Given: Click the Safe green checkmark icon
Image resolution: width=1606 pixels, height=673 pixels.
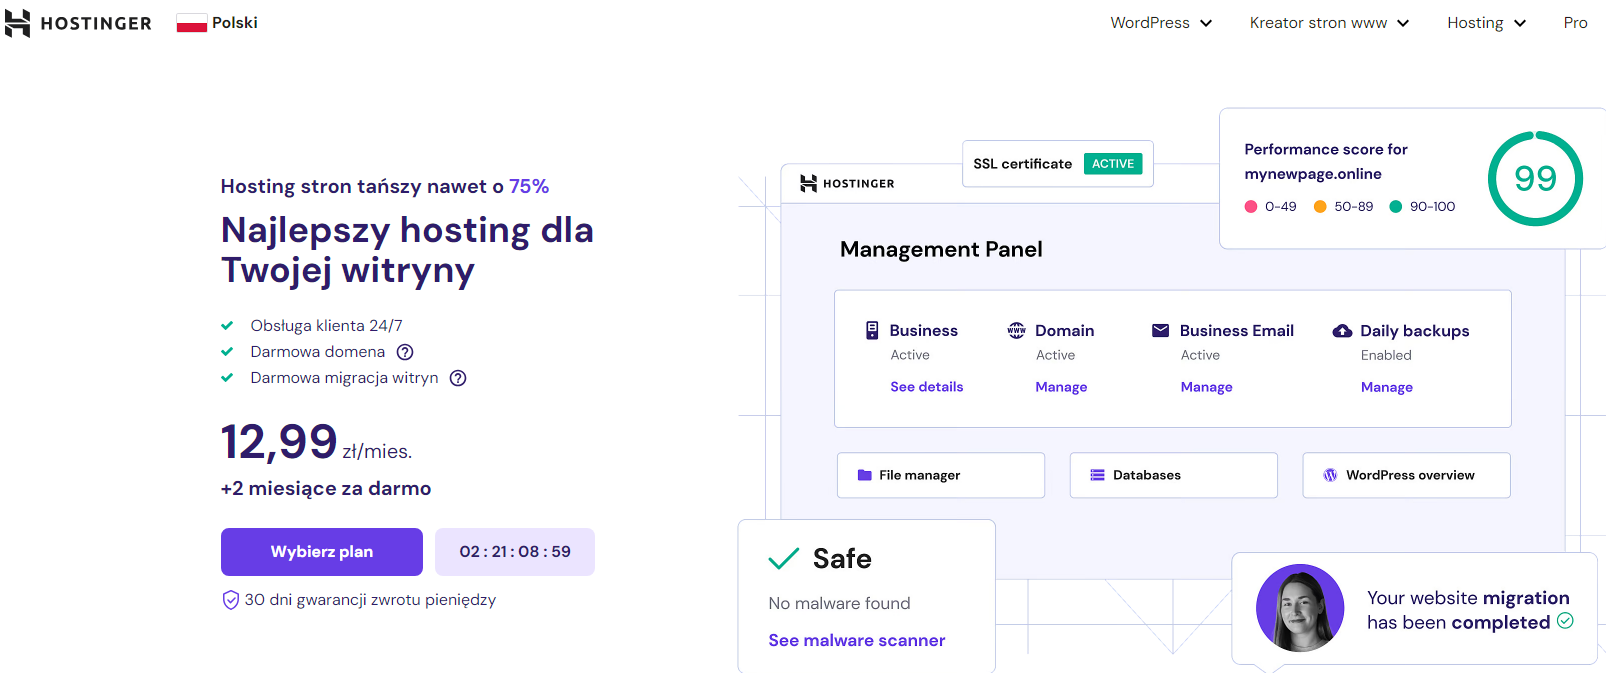Looking at the screenshot, I should [784, 558].
